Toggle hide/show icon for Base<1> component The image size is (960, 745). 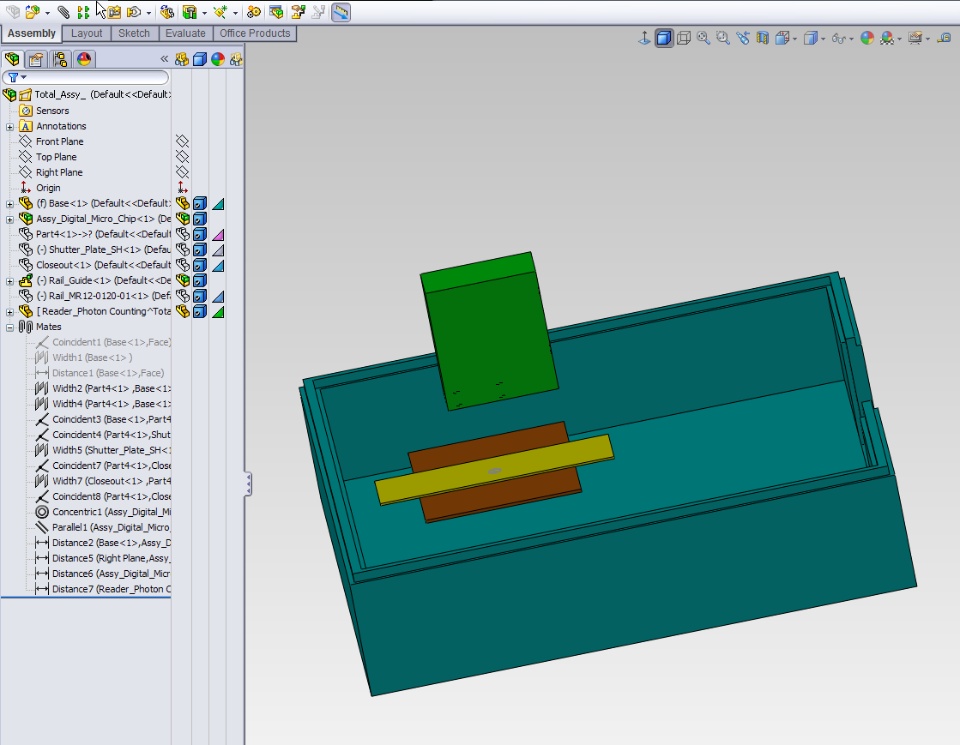pyautogui.click(x=182, y=204)
